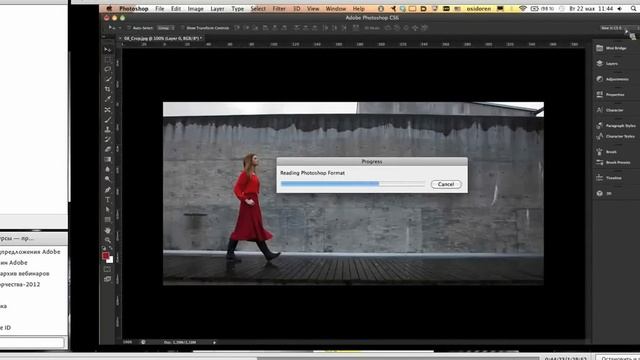
Task: Open the Layer menu
Action: [x=217, y=9]
